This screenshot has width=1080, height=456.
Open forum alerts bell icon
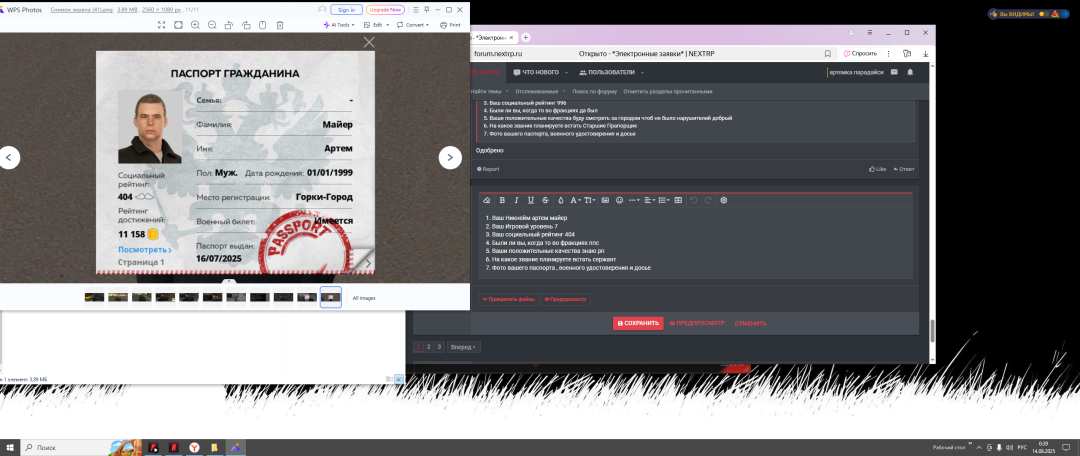(x=910, y=72)
